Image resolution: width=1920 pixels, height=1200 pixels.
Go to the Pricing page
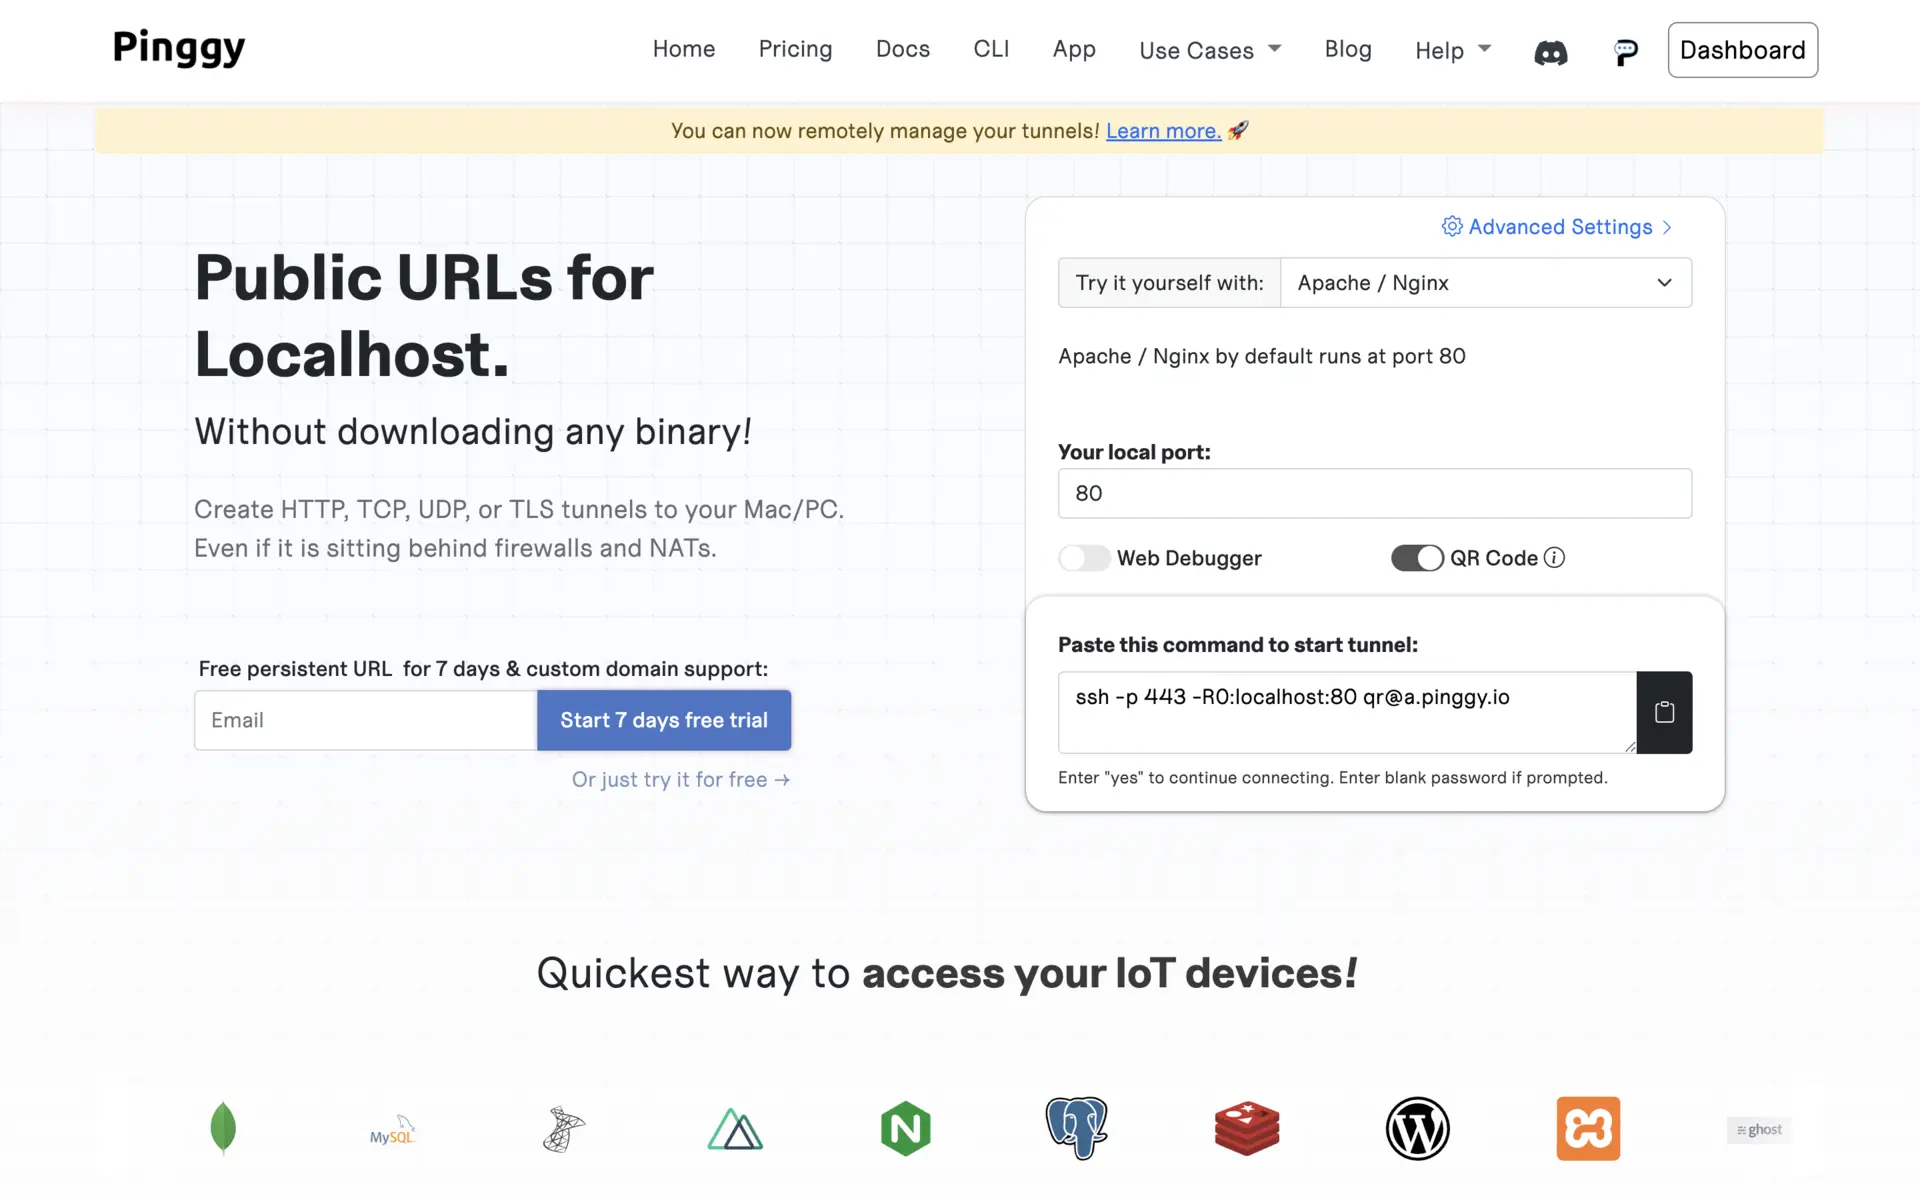(795, 49)
